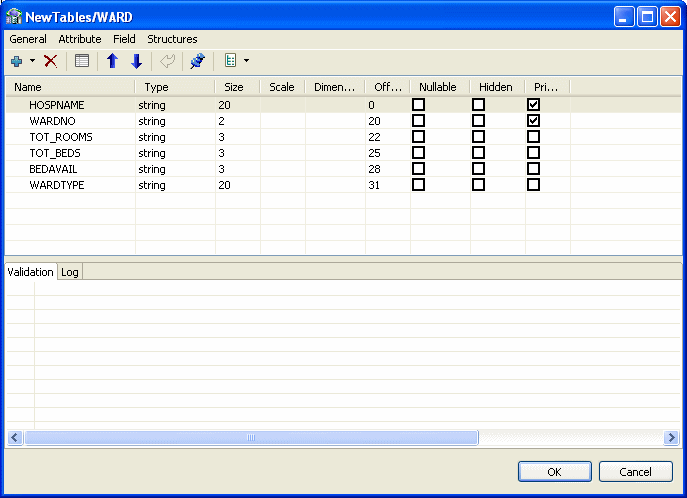The width and height of the screenshot is (687, 498).
Task: Toggle Nullable checkbox for WARDTYPE
Action: (x=418, y=185)
